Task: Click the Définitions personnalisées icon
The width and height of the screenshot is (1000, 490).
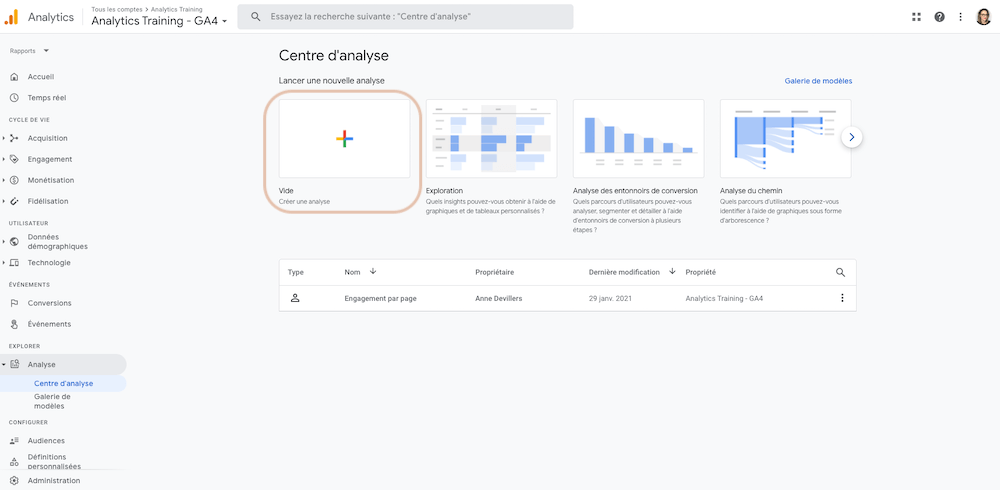Action: (x=15, y=461)
